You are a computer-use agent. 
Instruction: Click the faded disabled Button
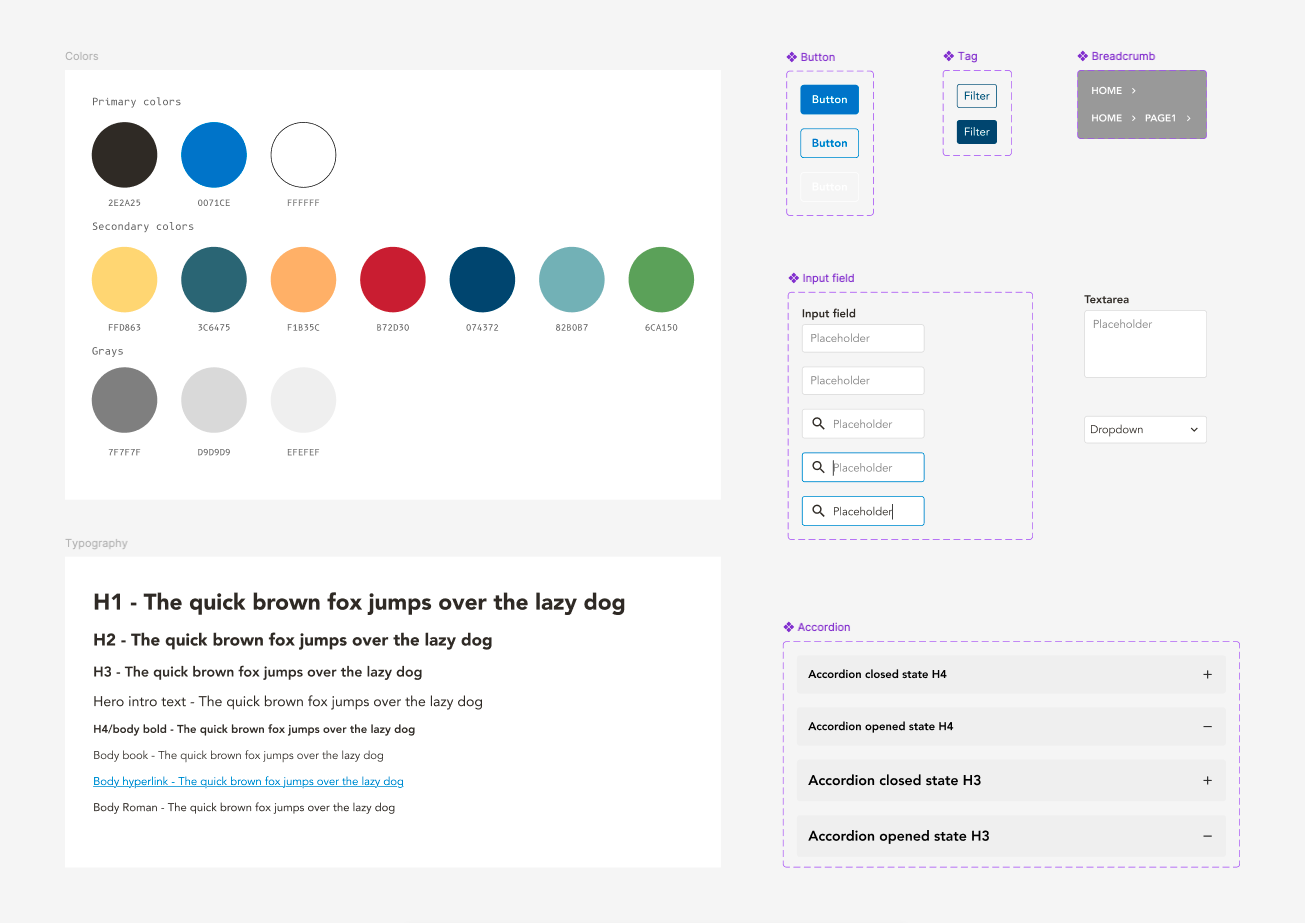pyautogui.click(x=829, y=187)
